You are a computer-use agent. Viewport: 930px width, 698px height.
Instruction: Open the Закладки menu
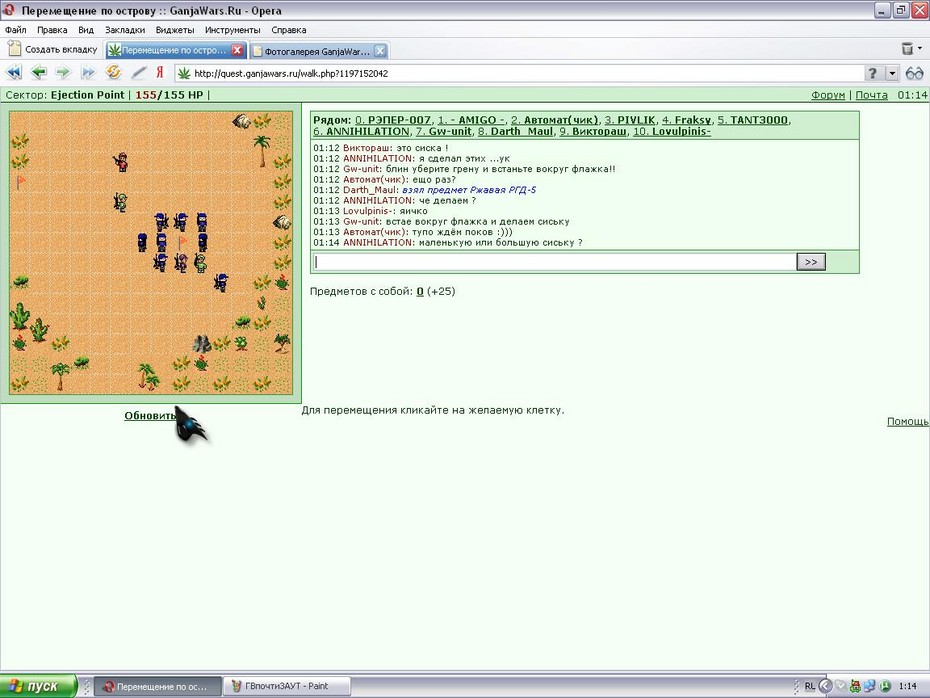tap(125, 30)
